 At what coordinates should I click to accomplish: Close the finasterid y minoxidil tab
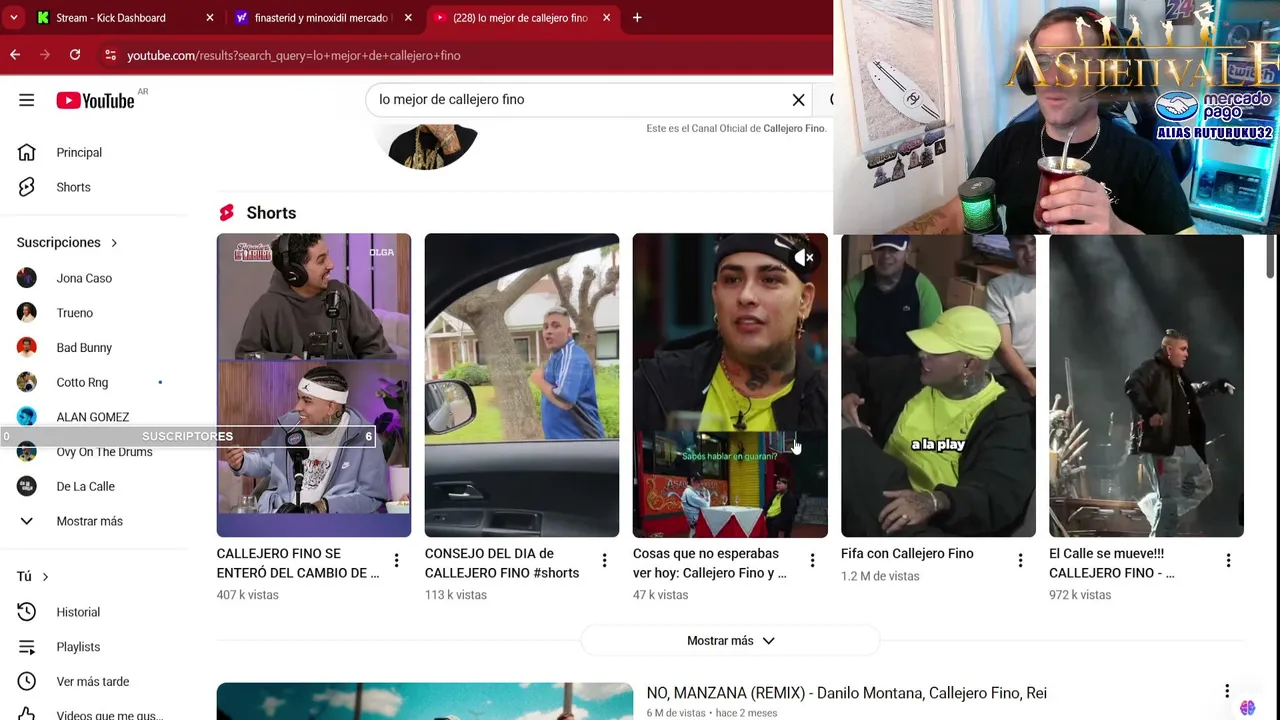point(408,18)
